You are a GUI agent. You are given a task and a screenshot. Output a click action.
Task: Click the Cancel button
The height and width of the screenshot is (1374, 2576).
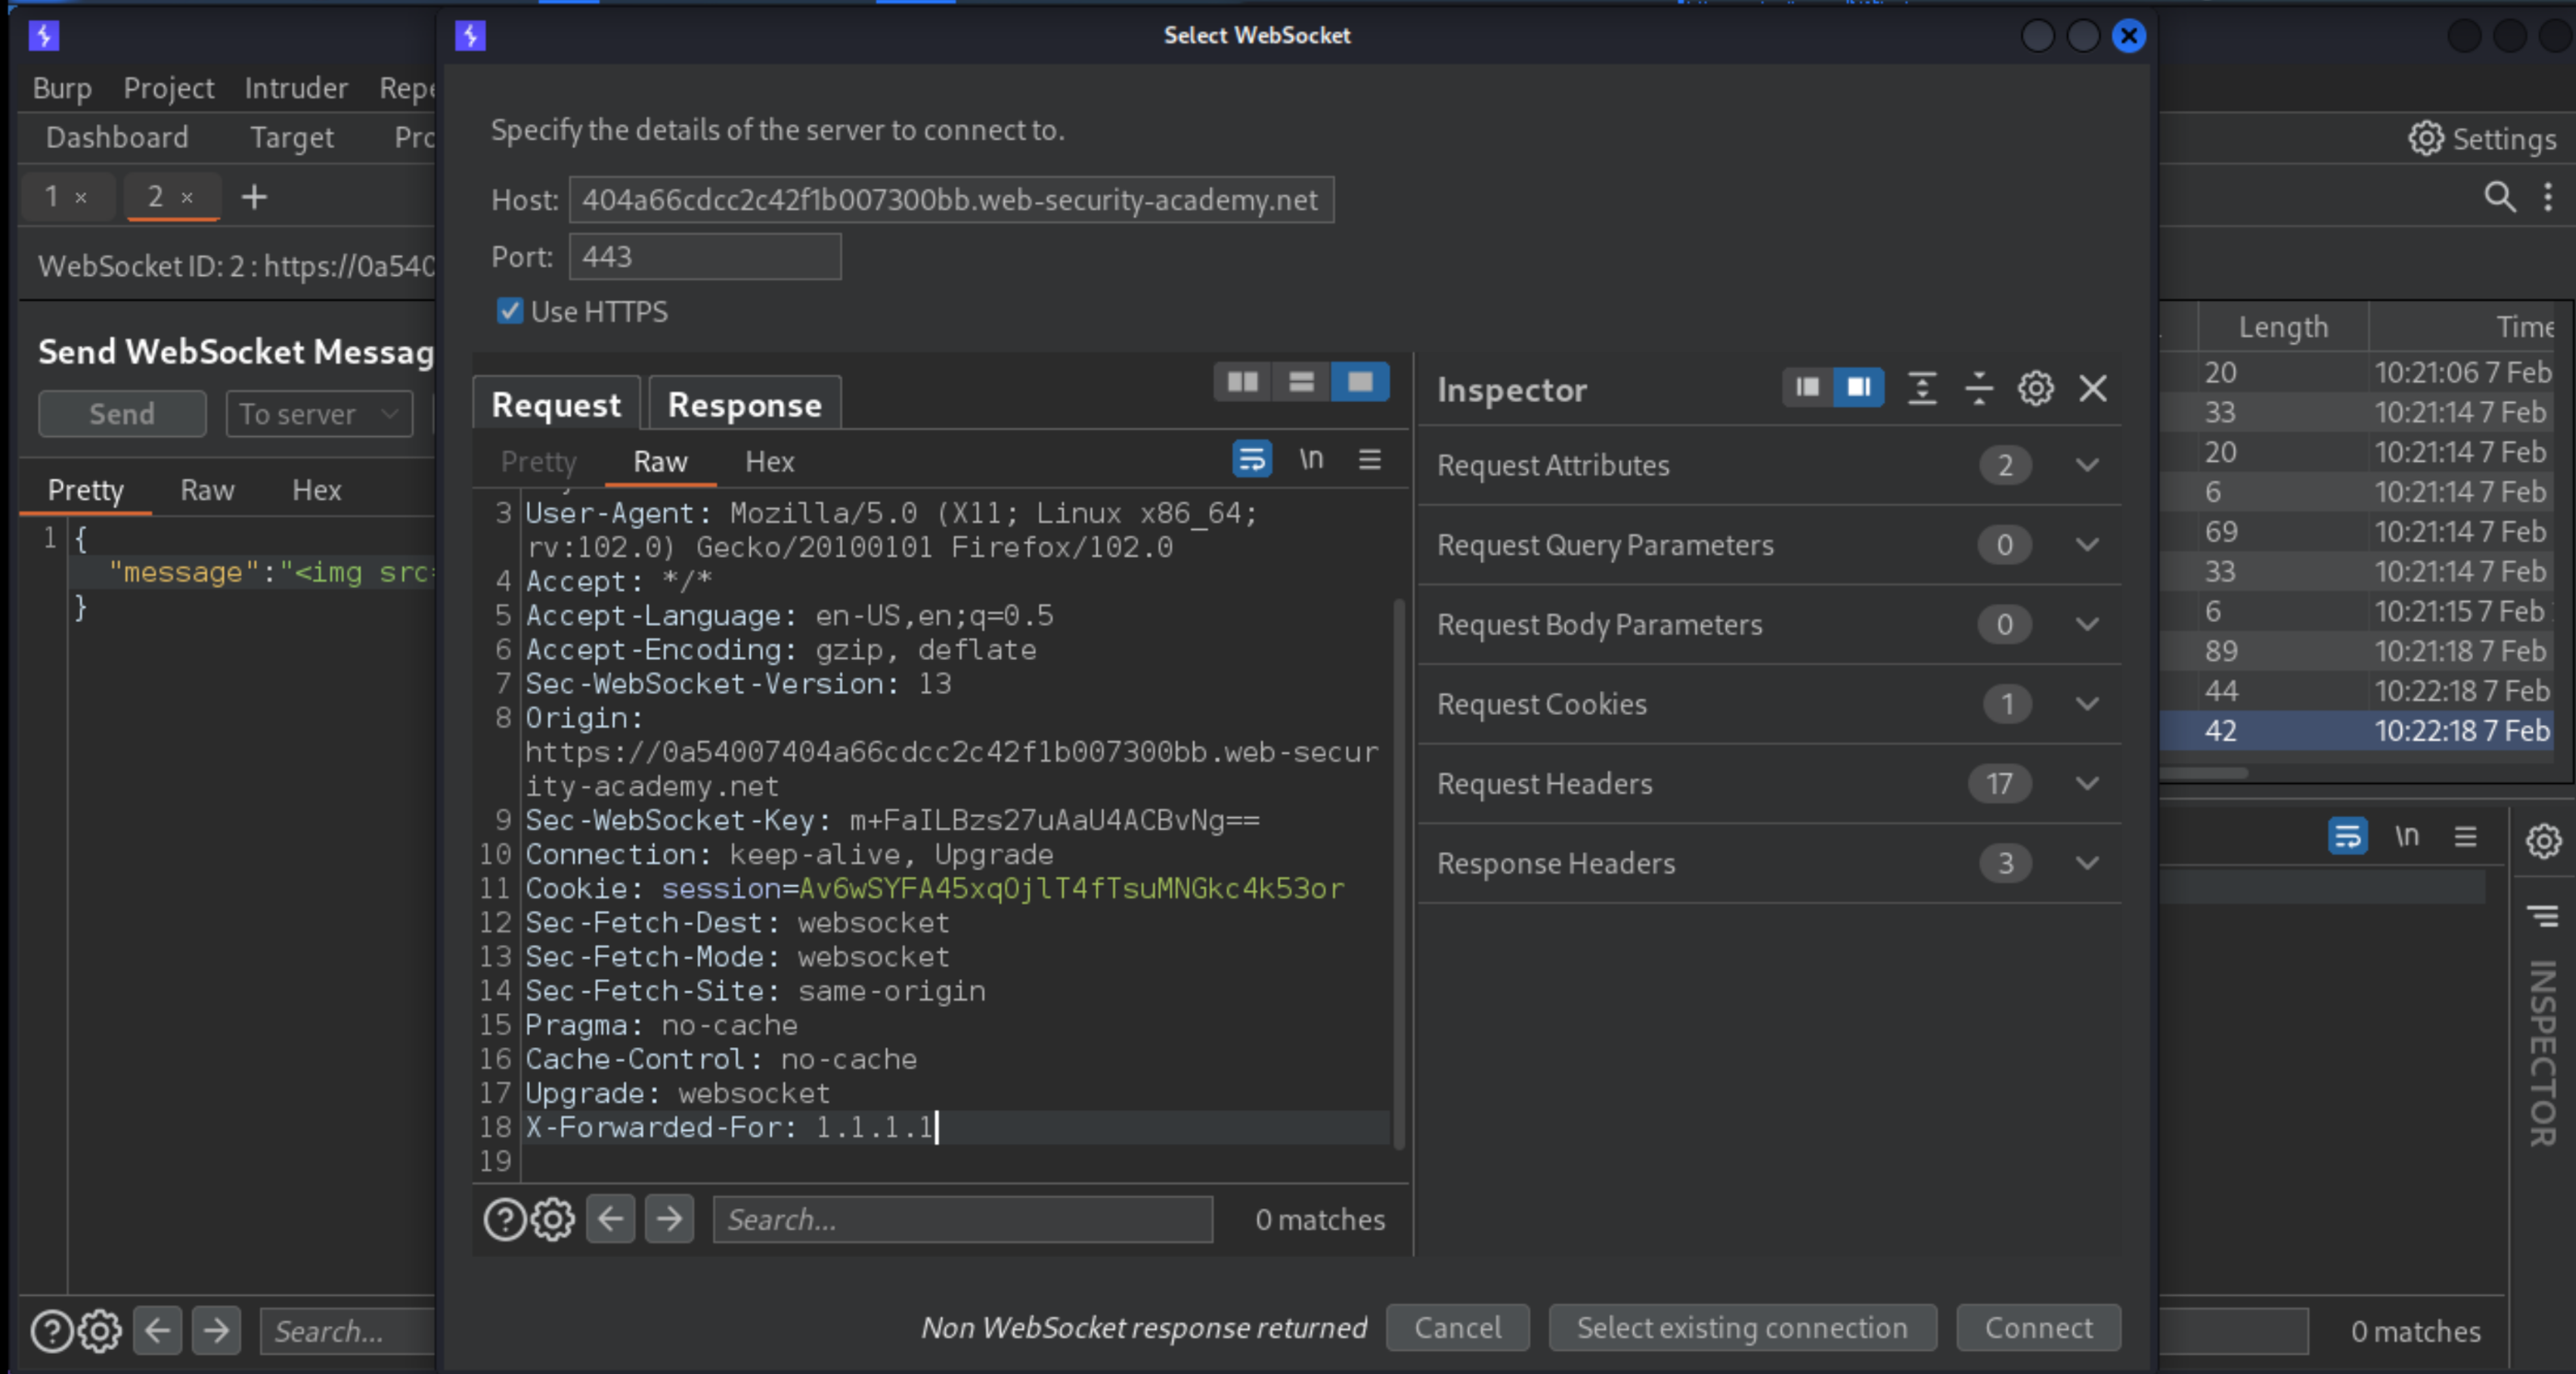point(1457,1327)
